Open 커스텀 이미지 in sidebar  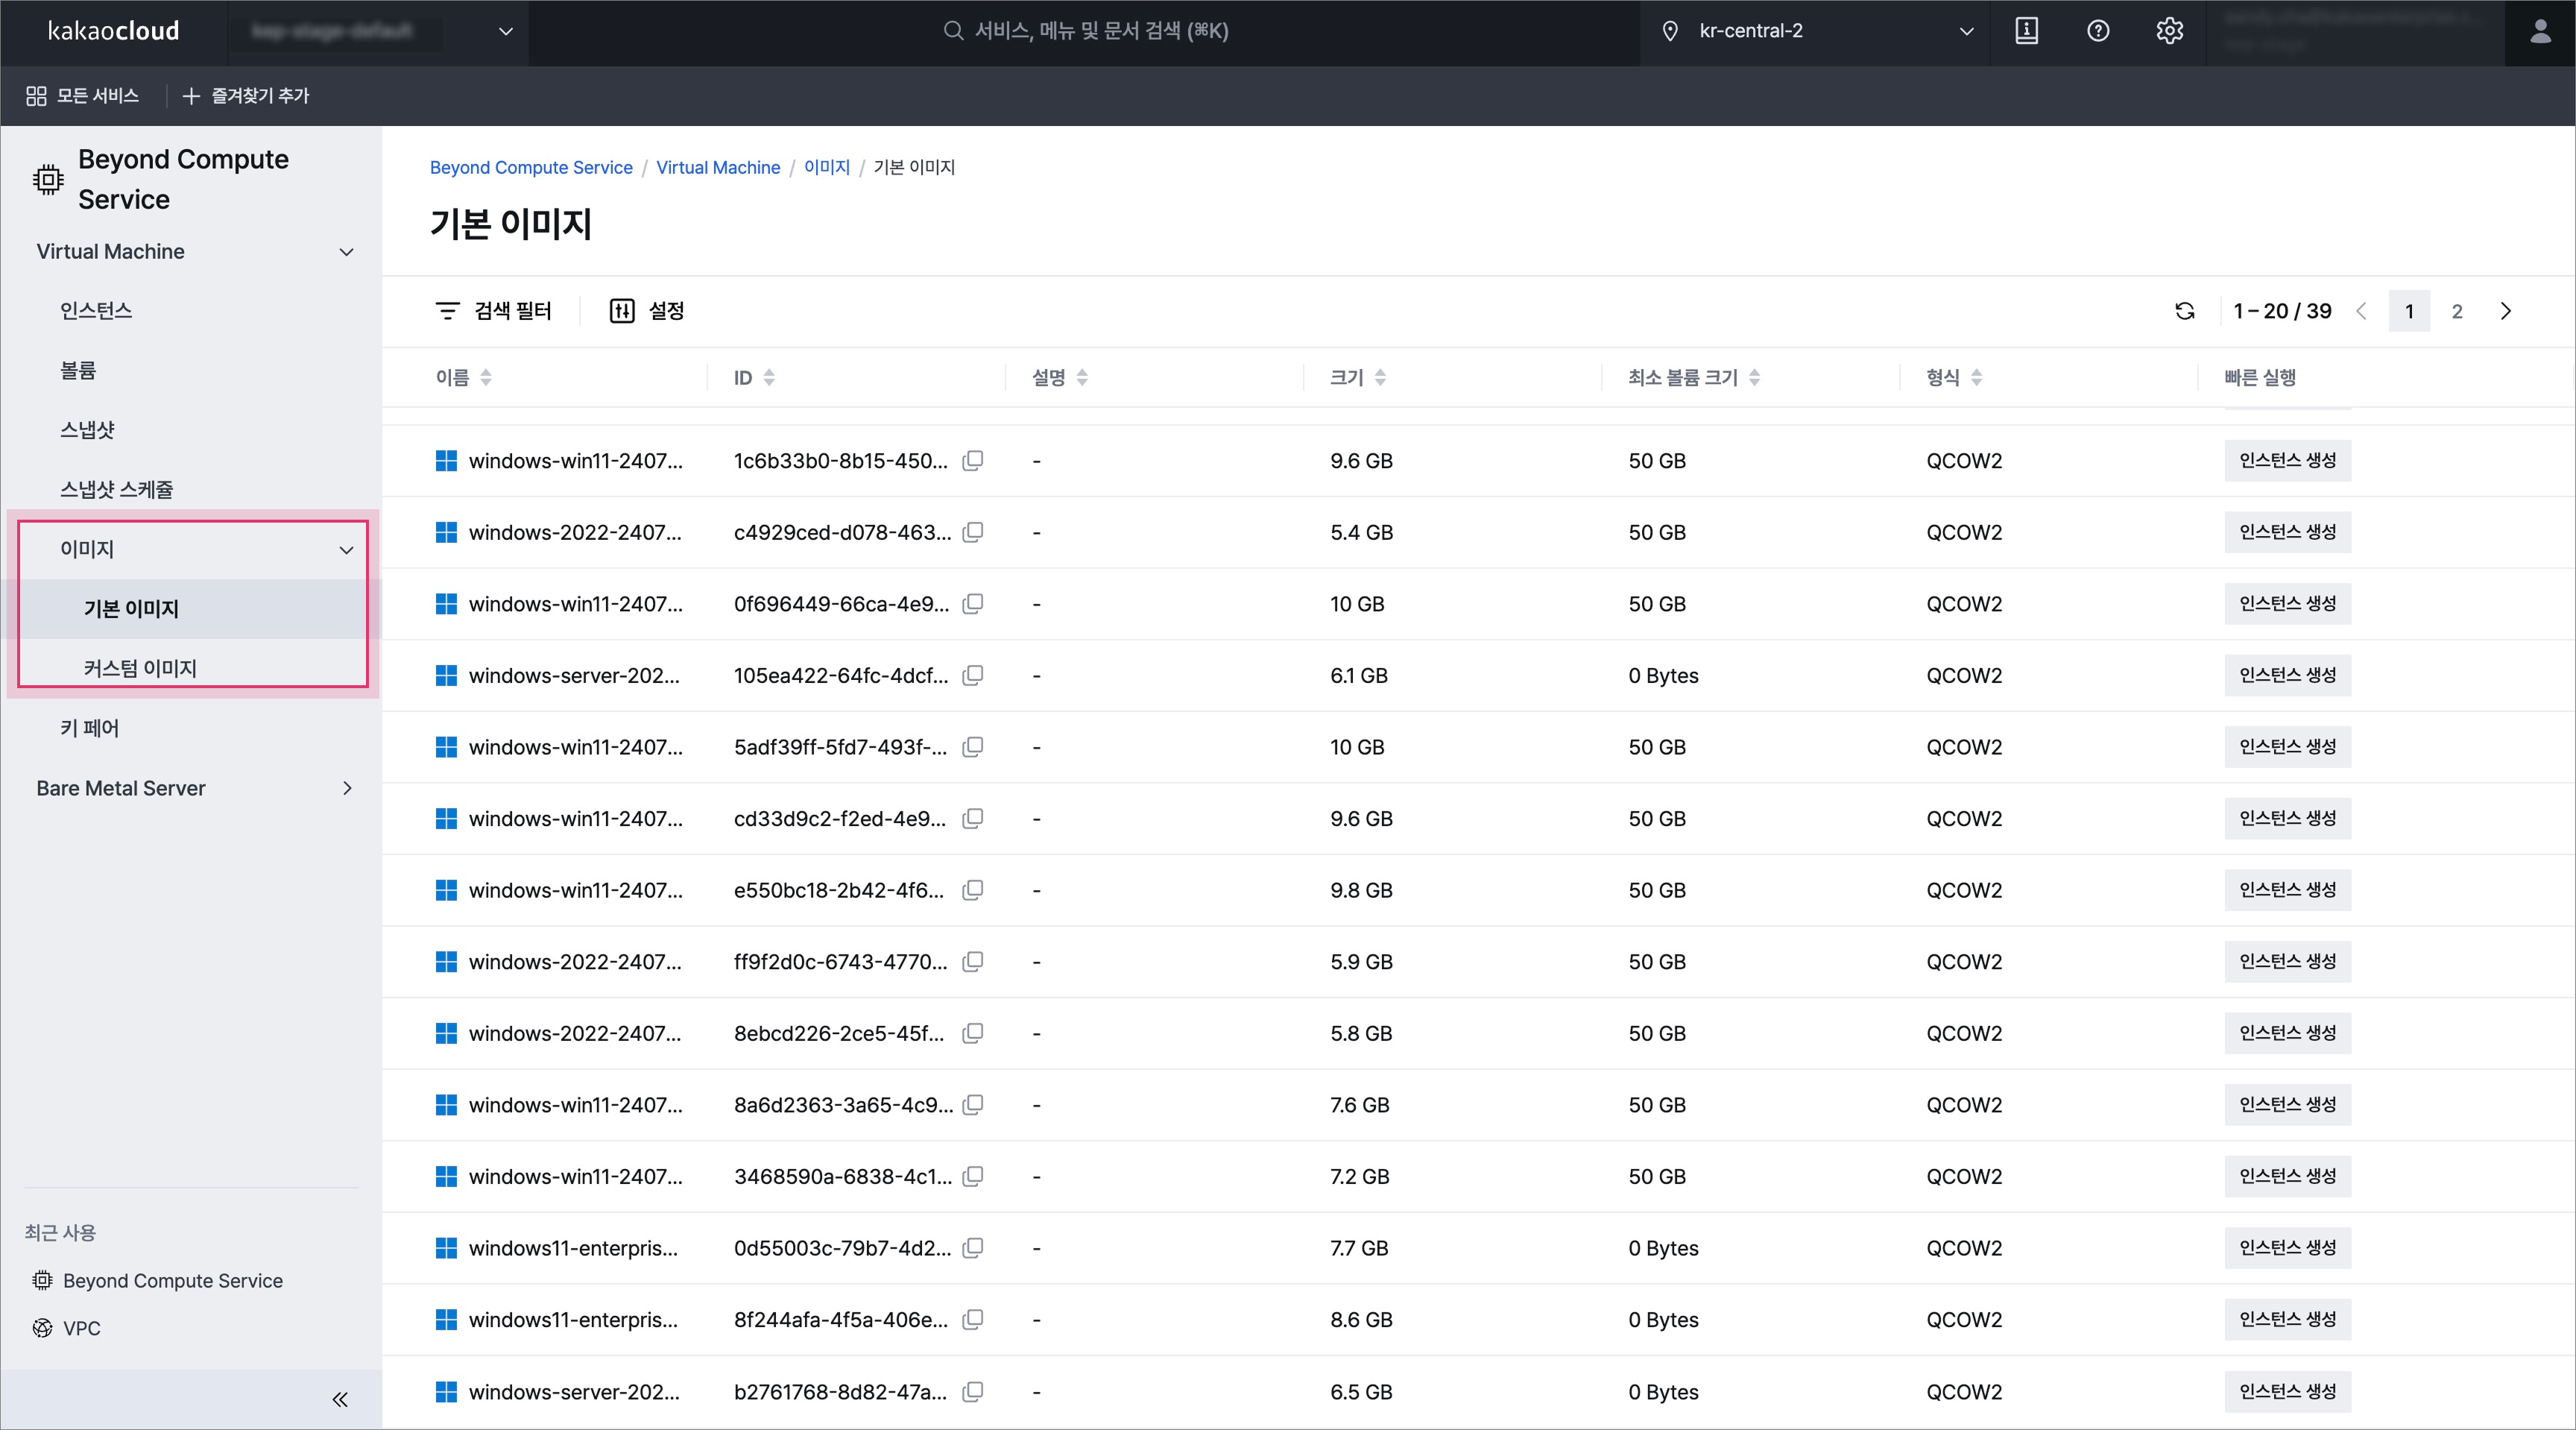(140, 667)
